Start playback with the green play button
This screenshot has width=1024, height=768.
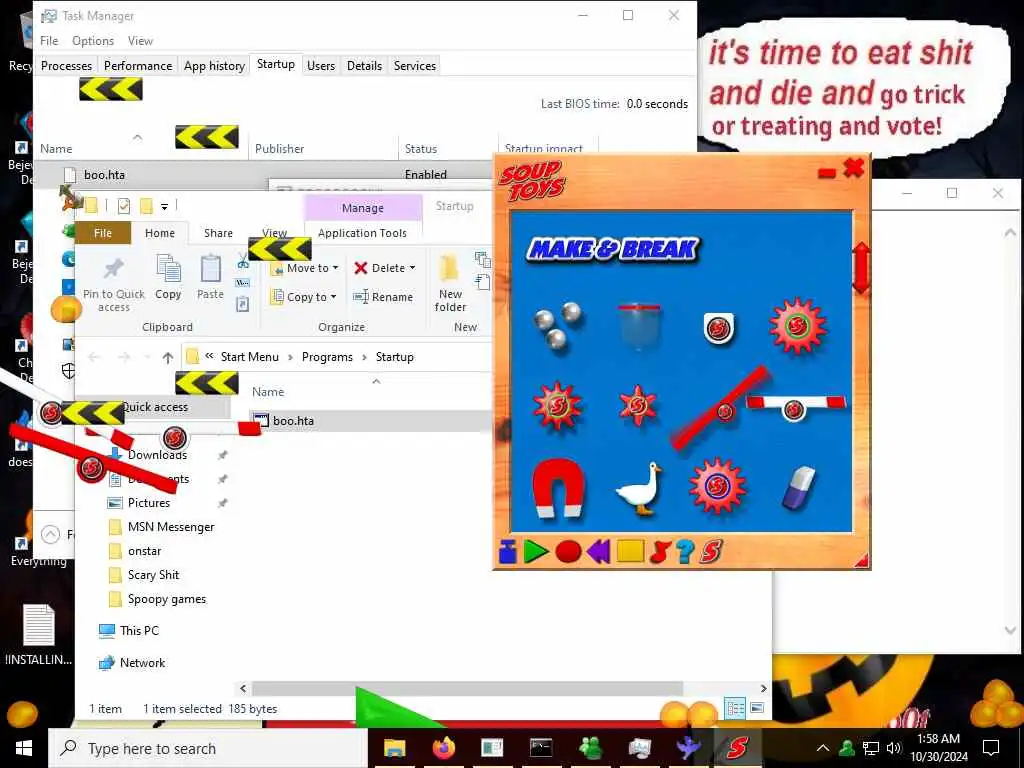[x=536, y=552]
